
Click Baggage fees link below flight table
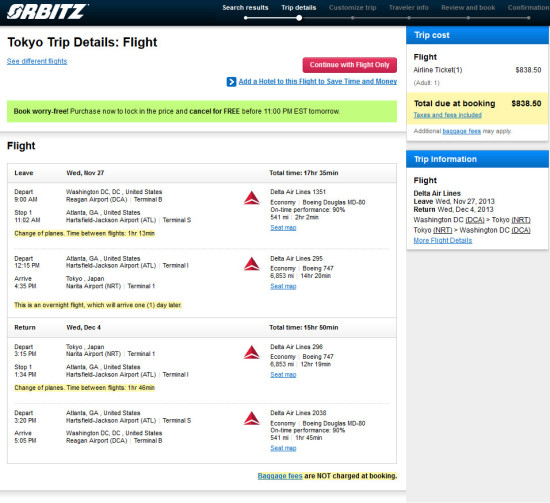click(x=280, y=476)
